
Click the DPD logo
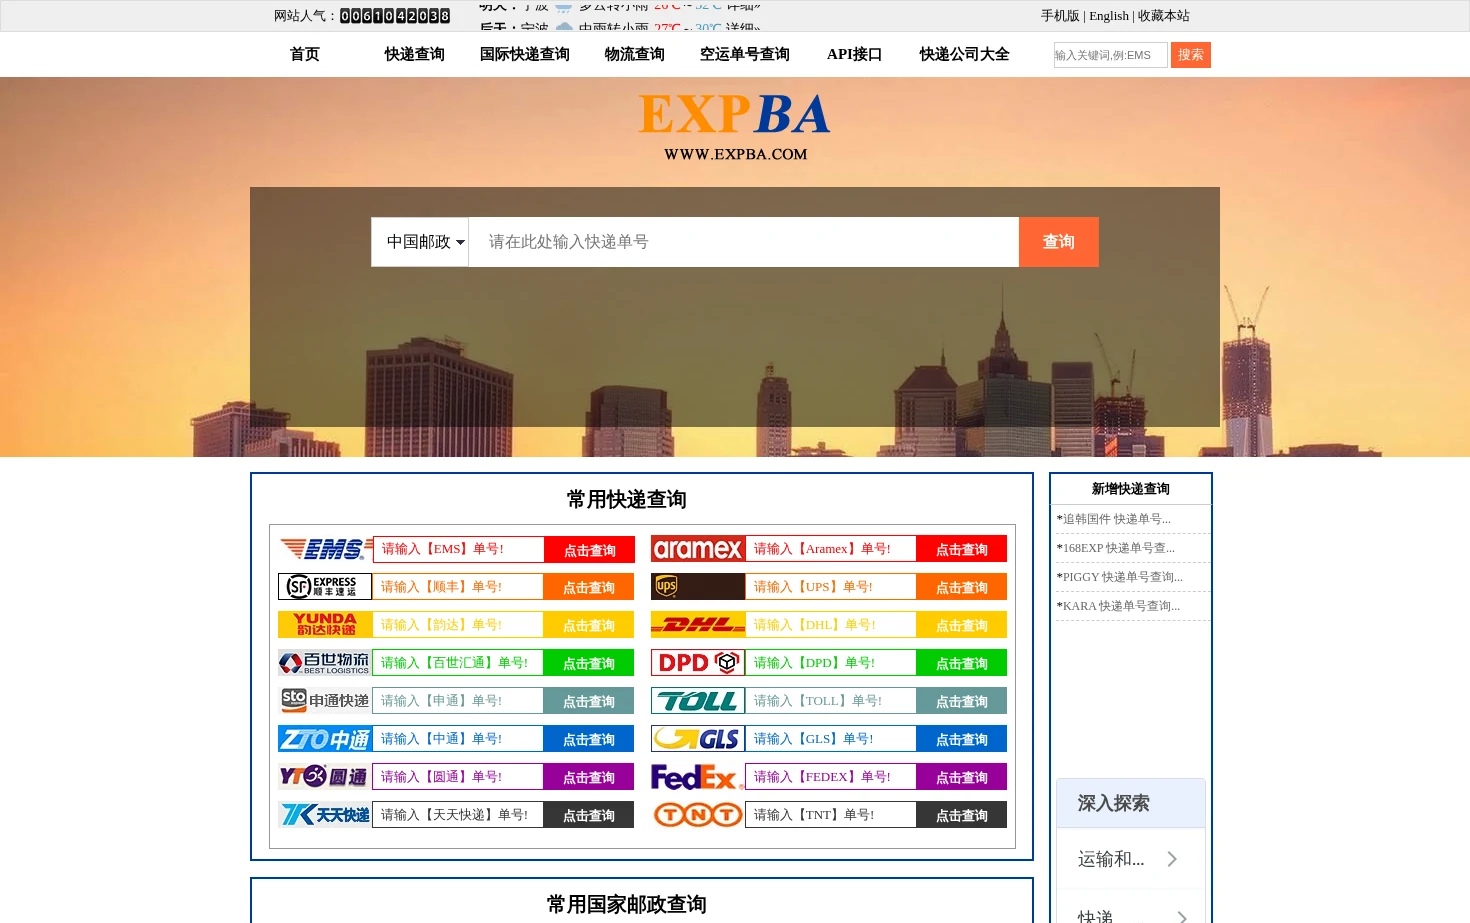698,663
